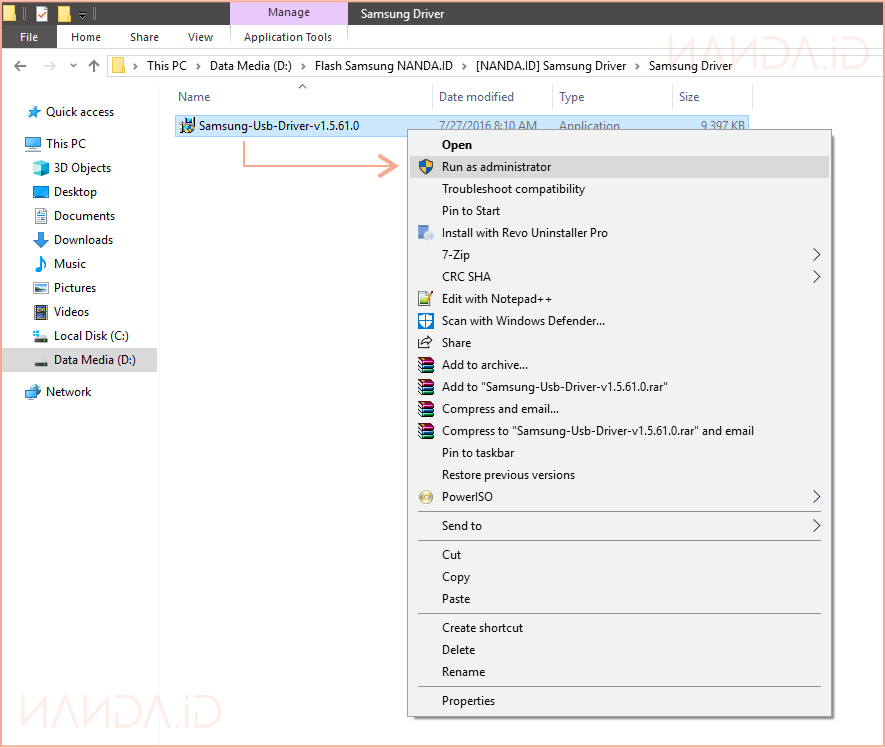Click the Samsung-Usb-Driver installer file icon
This screenshot has width=885, height=748.
click(187, 126)
